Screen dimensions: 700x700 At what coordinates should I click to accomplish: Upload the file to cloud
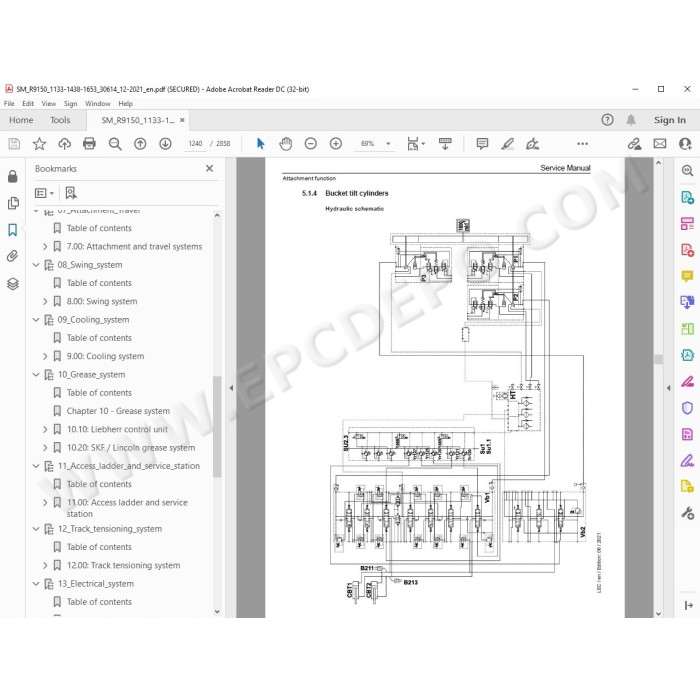tap(65, 144)
